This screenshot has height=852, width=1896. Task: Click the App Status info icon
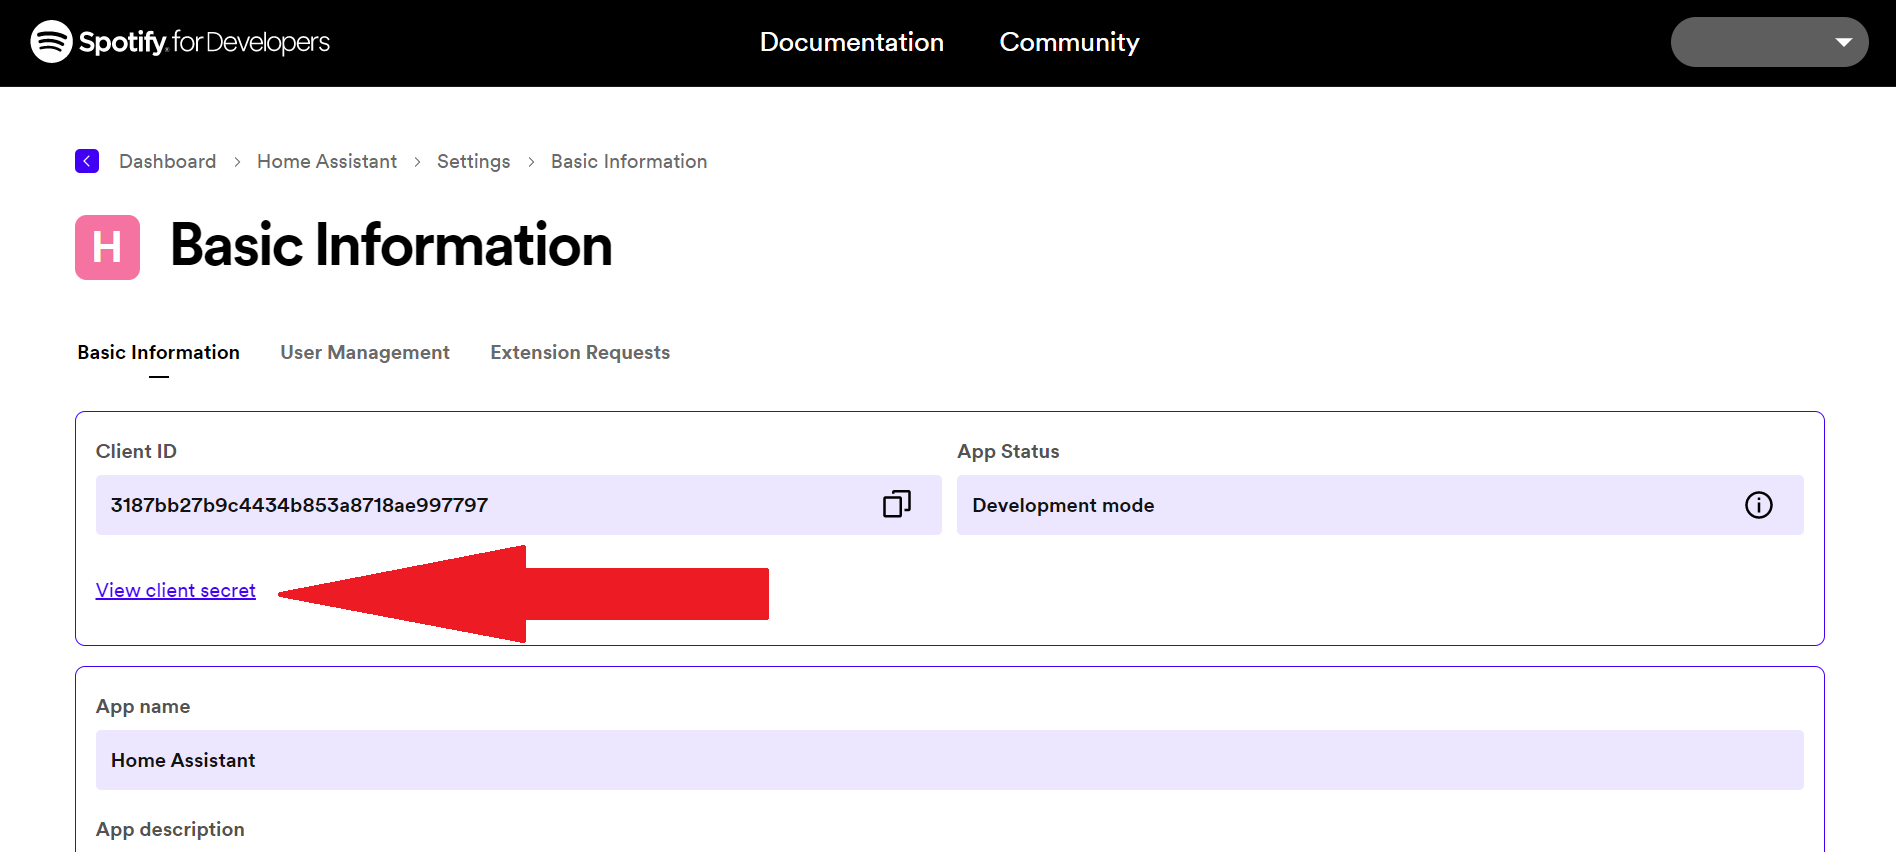pyautogui.click(x=1758, y=505)
